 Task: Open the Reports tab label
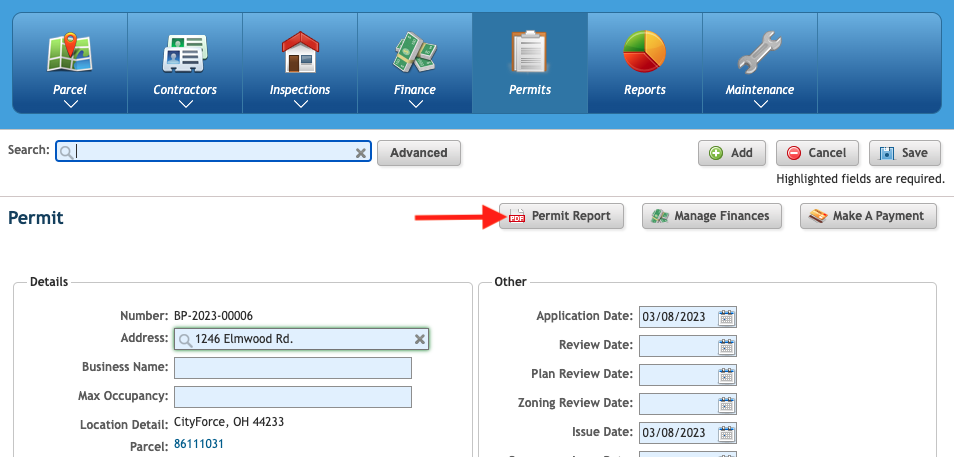tap(645, 89)
